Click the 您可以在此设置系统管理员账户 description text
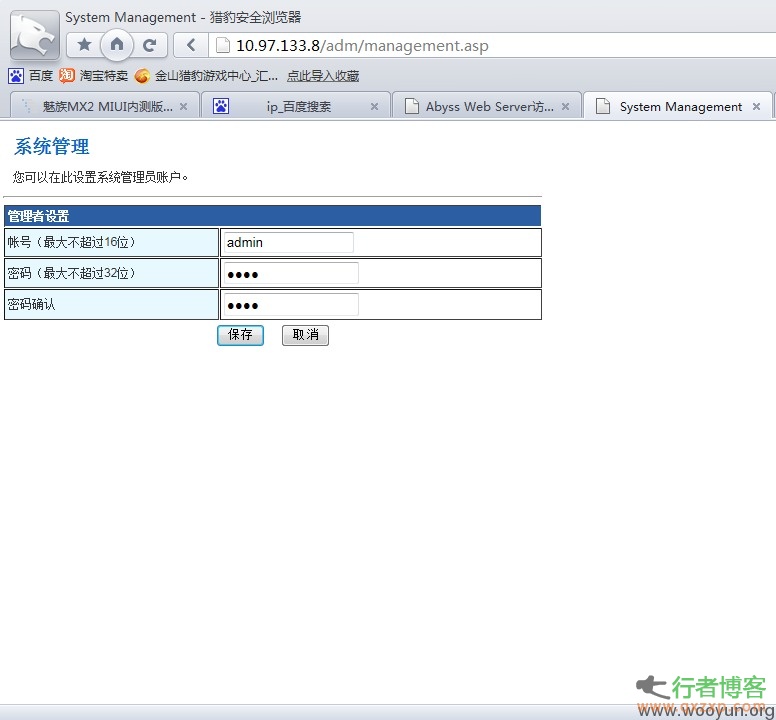 click(100, 177)
